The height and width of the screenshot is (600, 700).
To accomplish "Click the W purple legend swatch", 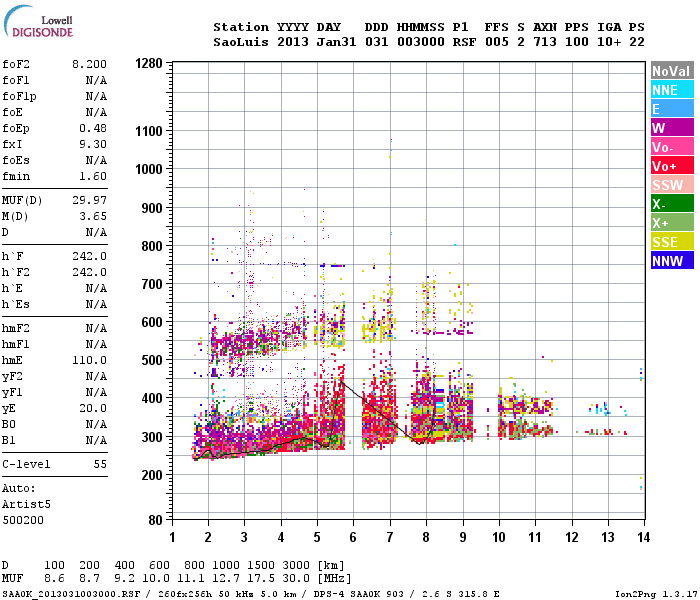I will (672, 128).
